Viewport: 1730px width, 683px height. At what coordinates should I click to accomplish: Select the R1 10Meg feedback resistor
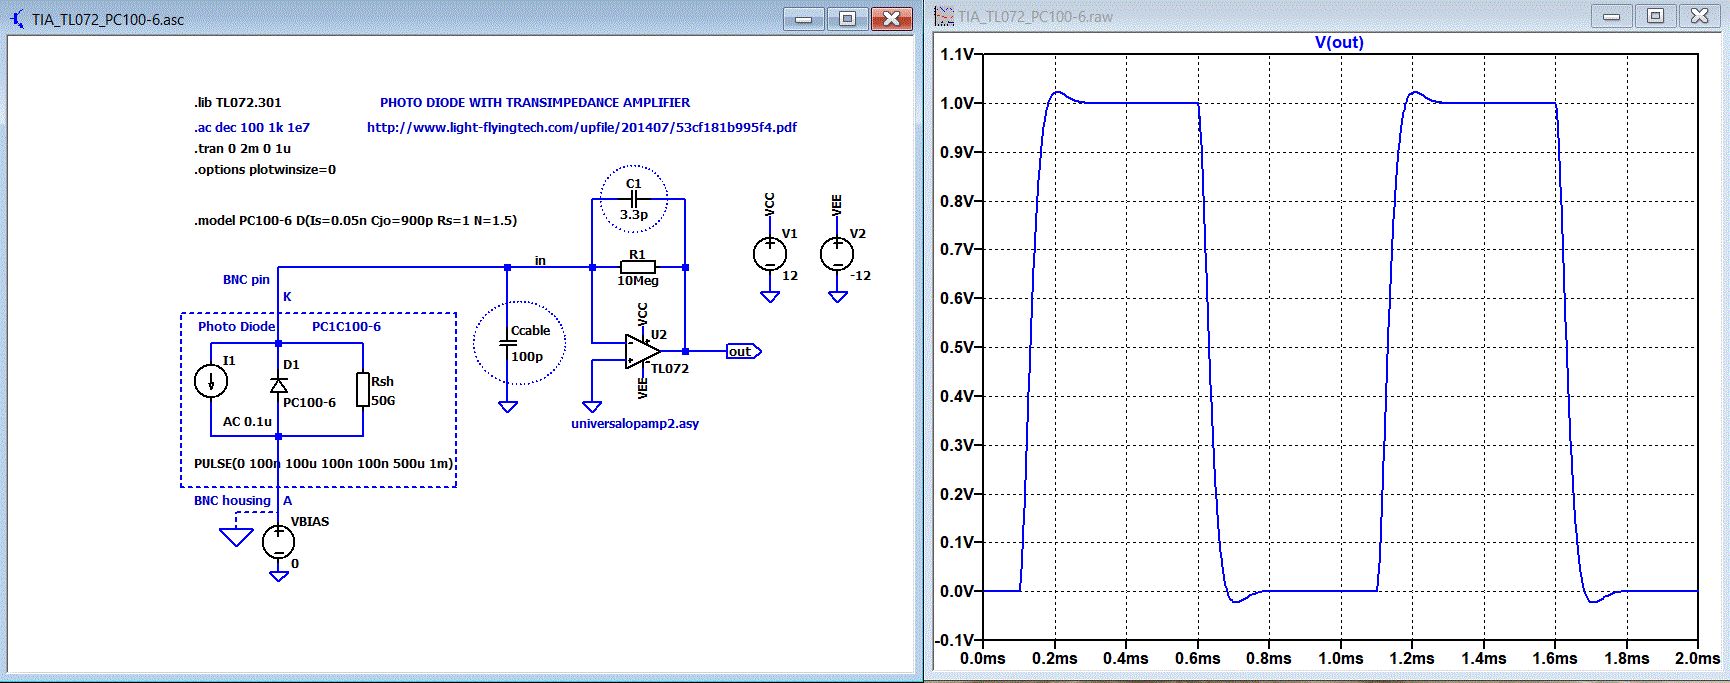point(637,267)
